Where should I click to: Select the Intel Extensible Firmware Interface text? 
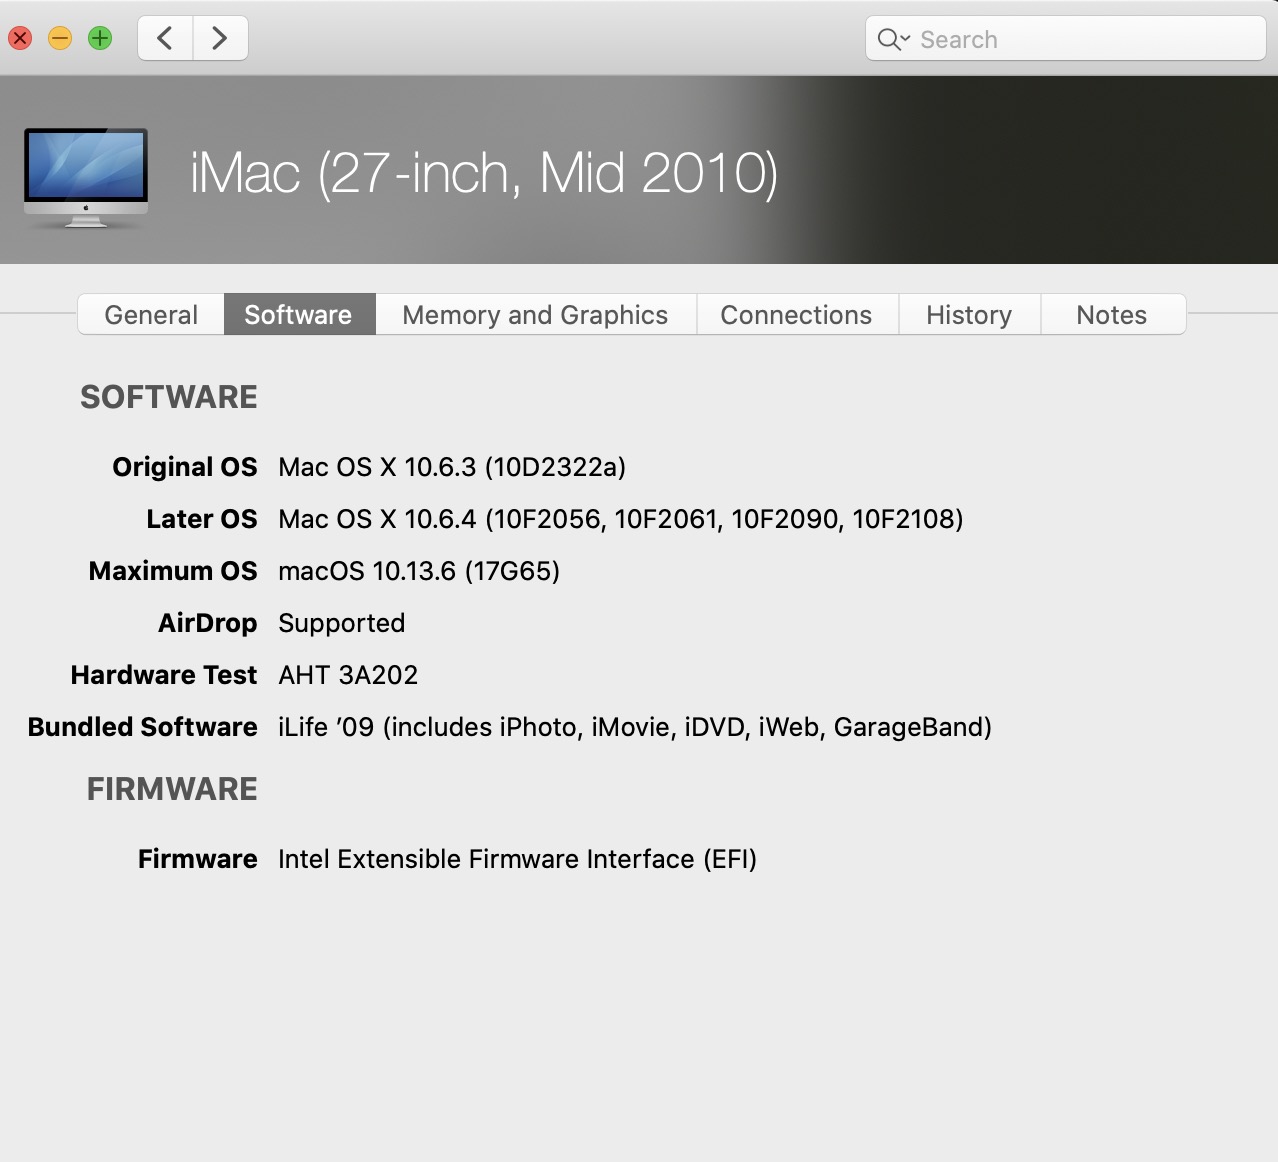pyautogui.click(x=517, y=859)
